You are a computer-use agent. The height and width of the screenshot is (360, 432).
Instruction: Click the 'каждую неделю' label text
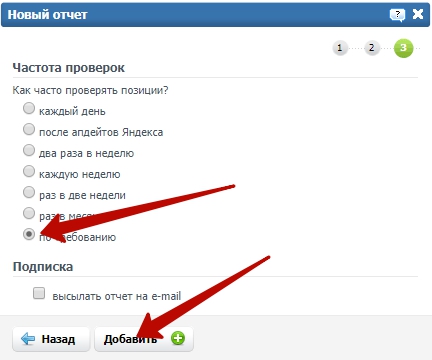[80, 174]
